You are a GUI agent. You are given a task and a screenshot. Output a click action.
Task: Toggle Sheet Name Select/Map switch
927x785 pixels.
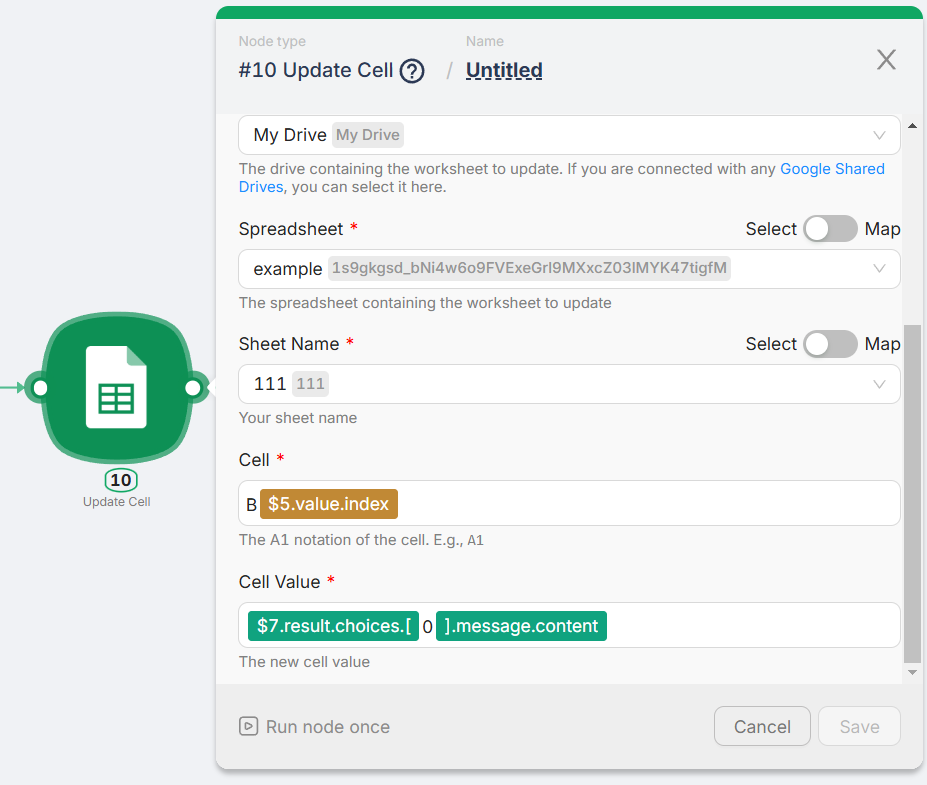coord(831,344)
